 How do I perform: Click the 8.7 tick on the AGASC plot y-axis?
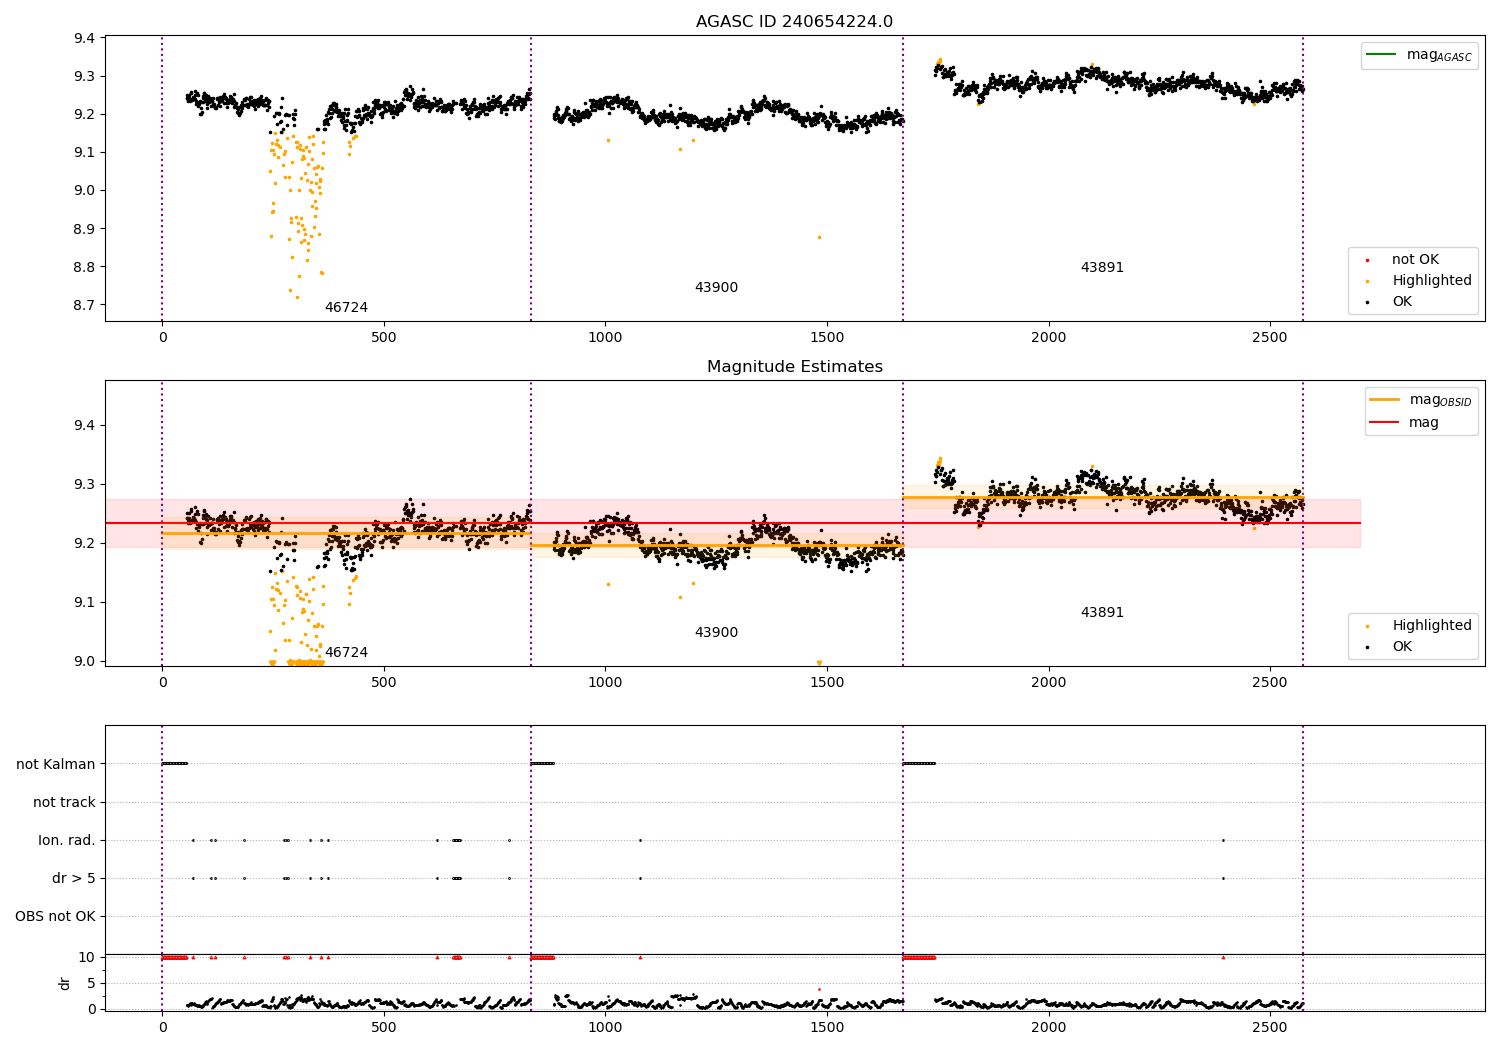point(85,305)
